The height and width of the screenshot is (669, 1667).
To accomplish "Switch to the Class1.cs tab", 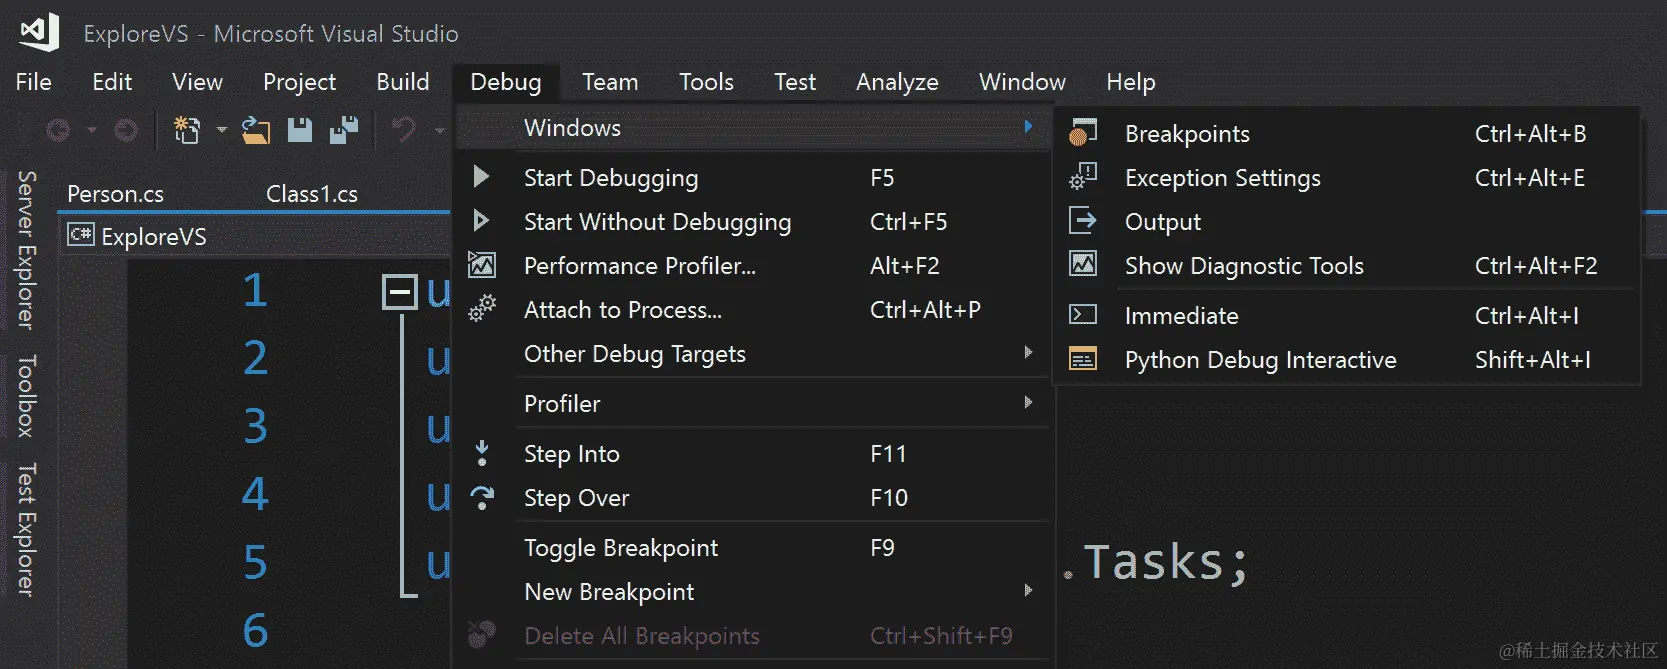I will [x=312, y=194].
